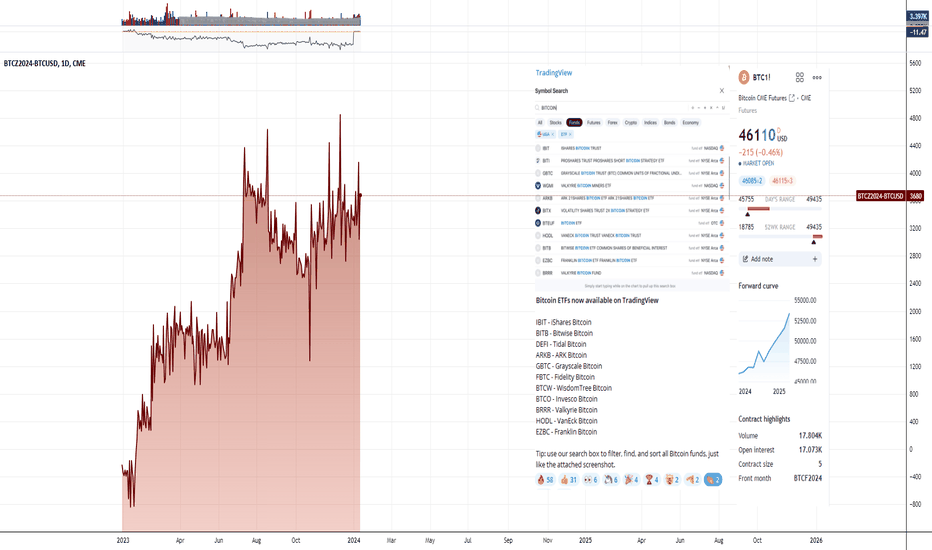This screenshot has height=550, width=932.
Task: Select the IBIT iShares Bitcoin Trust result
Action: pyautogui.click(x=630, y=148)
